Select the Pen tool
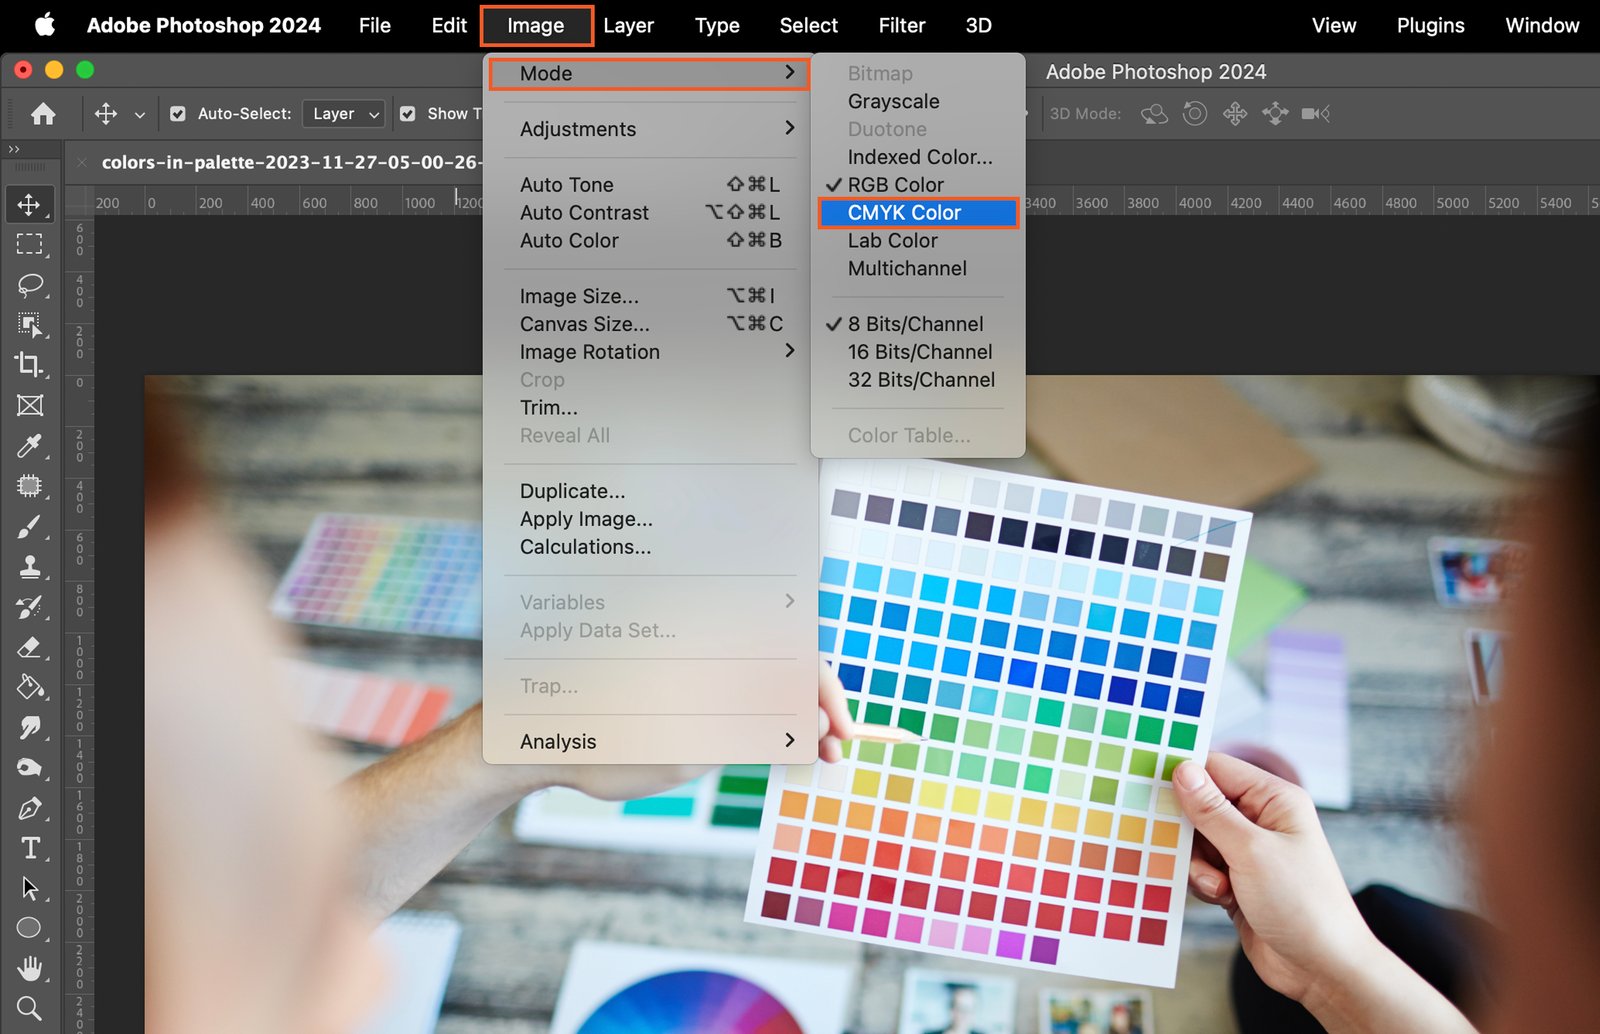This screenshot has height=1034, width=1600. click(29, 808)
